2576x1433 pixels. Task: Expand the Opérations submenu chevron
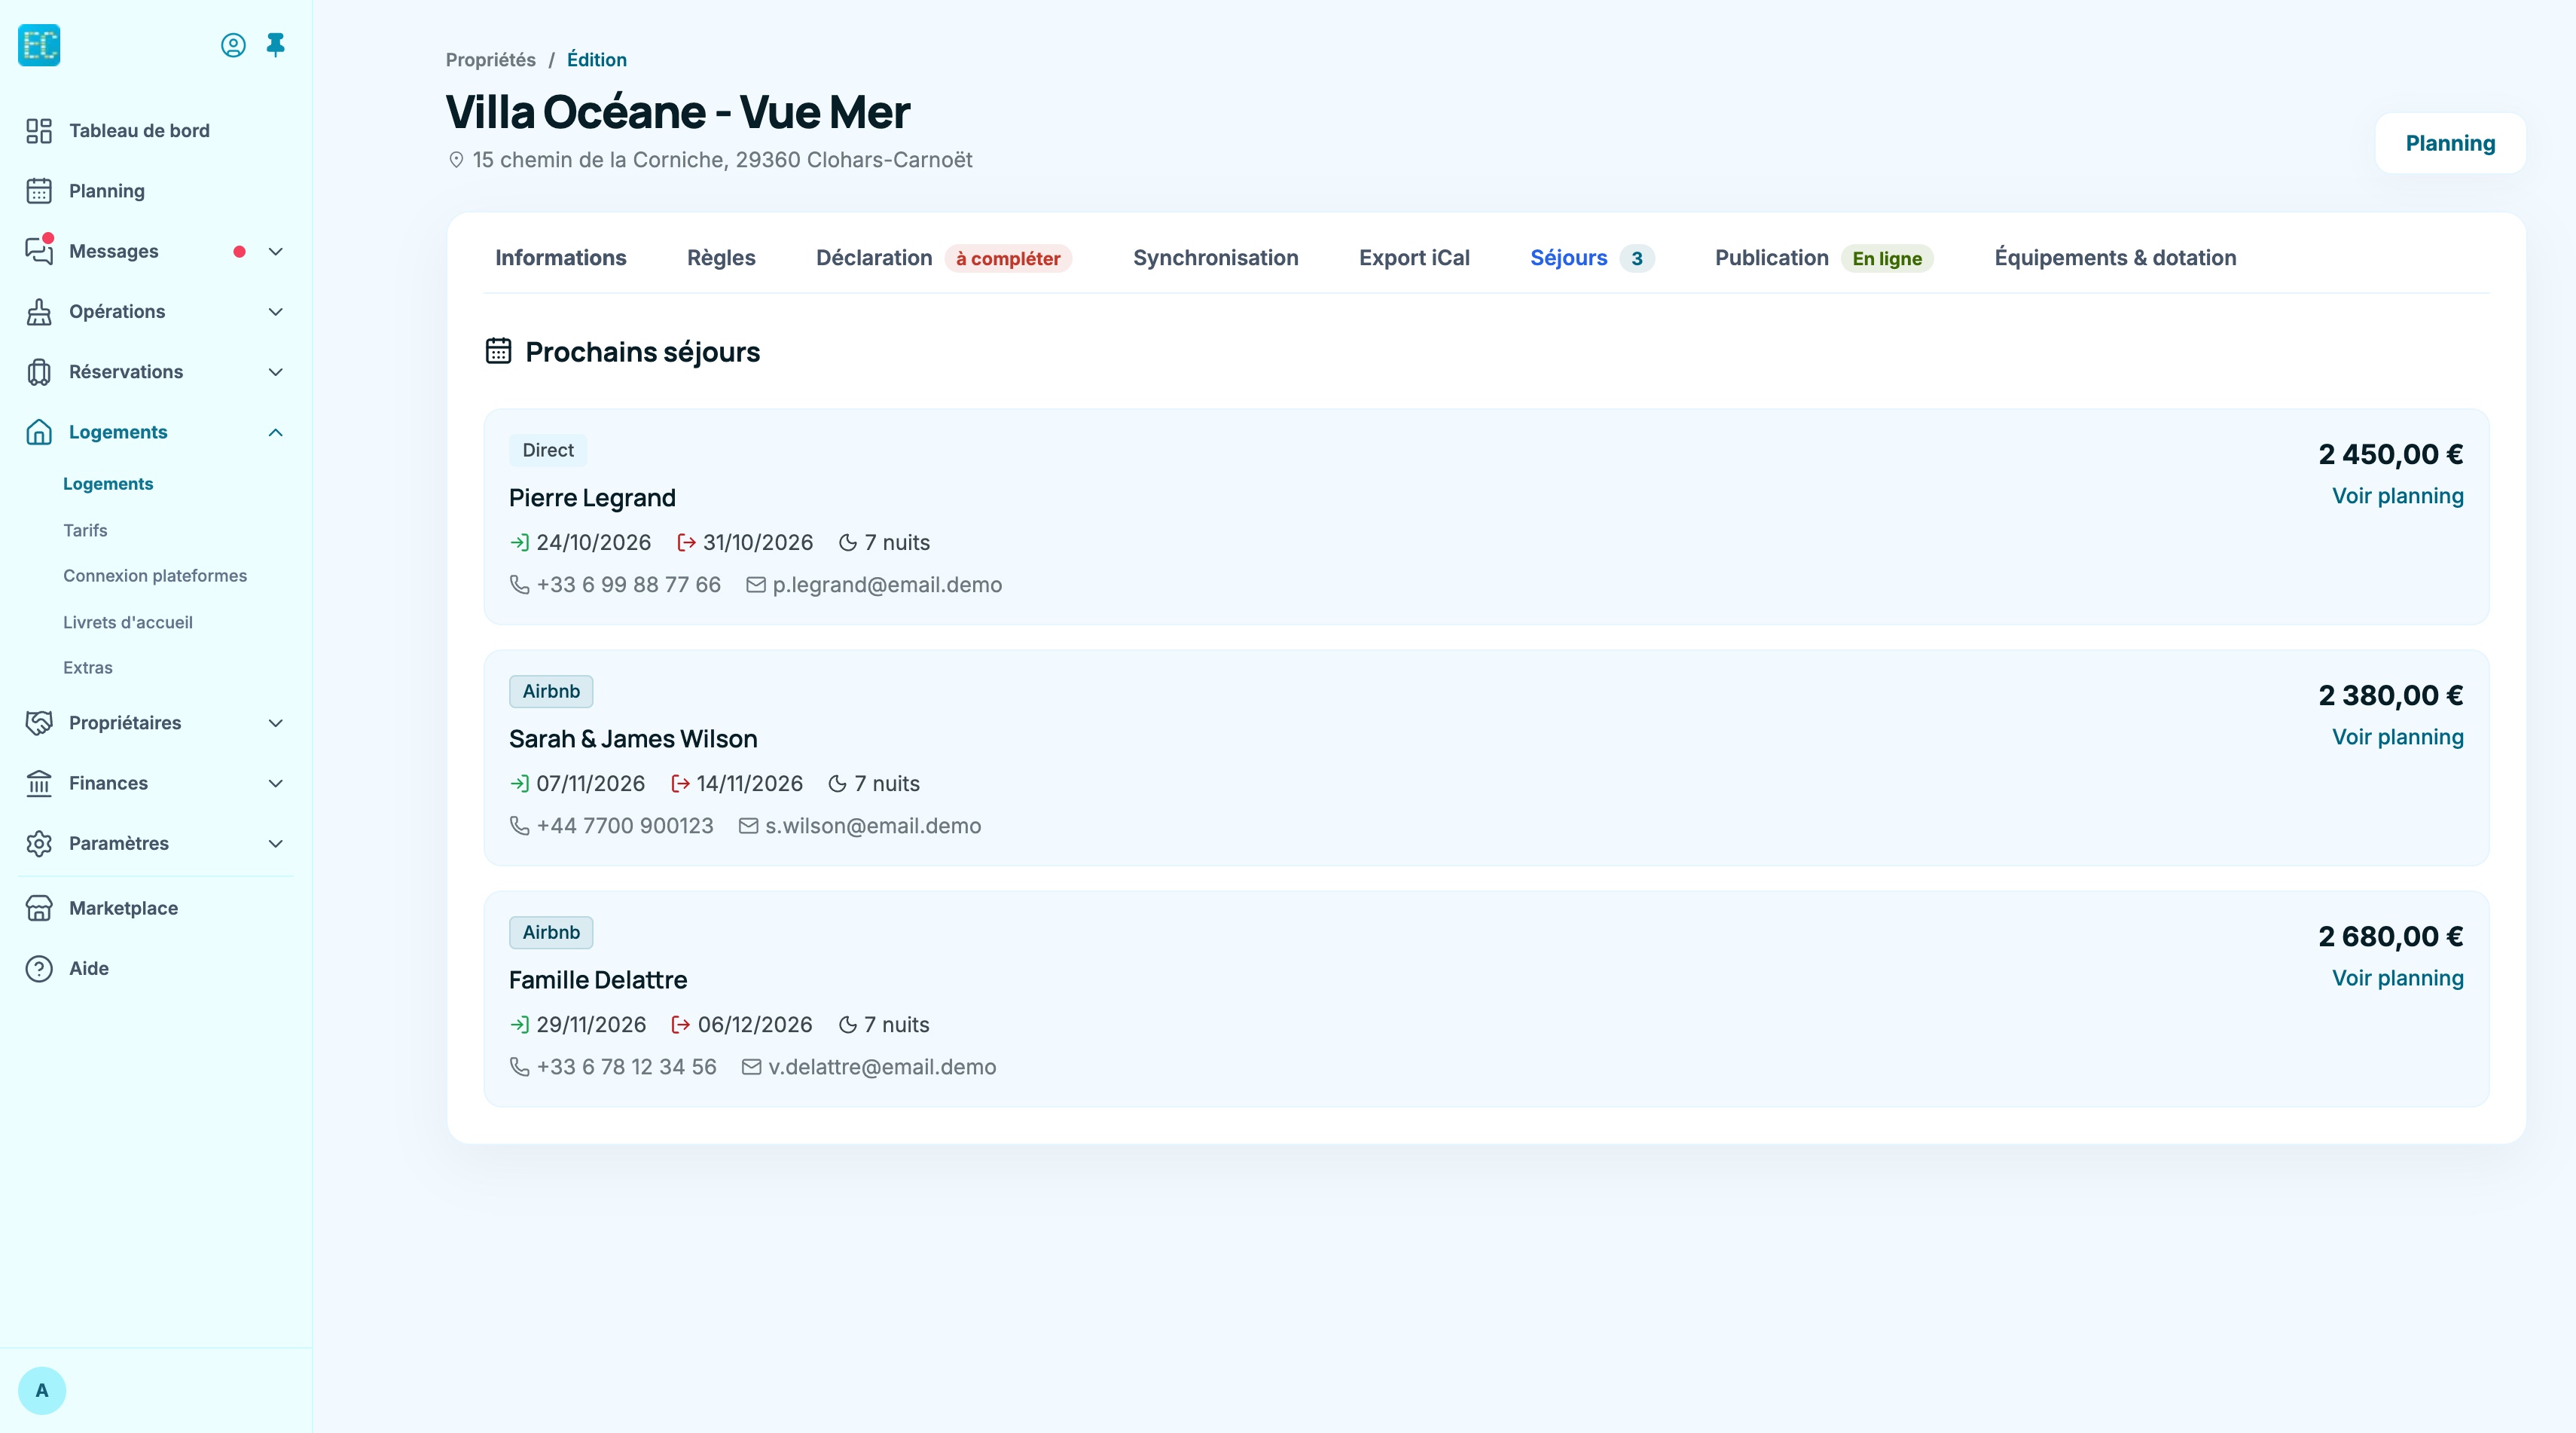[276, 312]
